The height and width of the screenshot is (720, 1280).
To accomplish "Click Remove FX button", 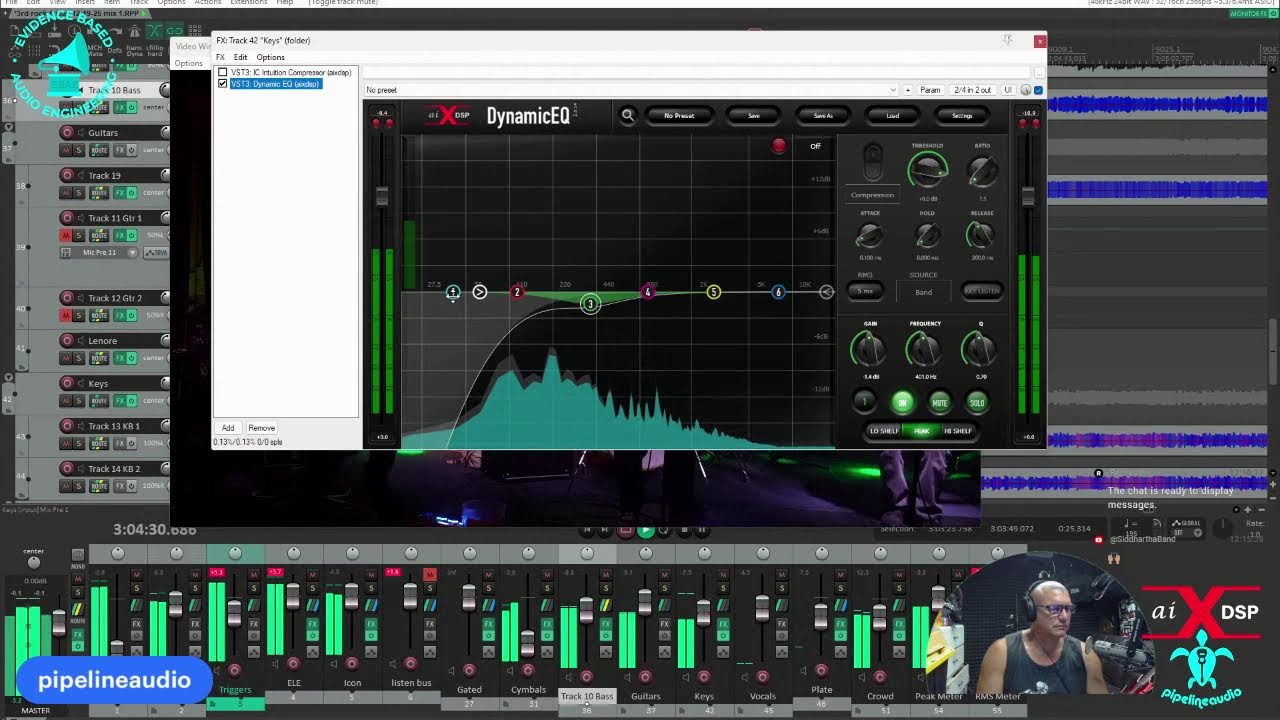I will tap(261, 428).
